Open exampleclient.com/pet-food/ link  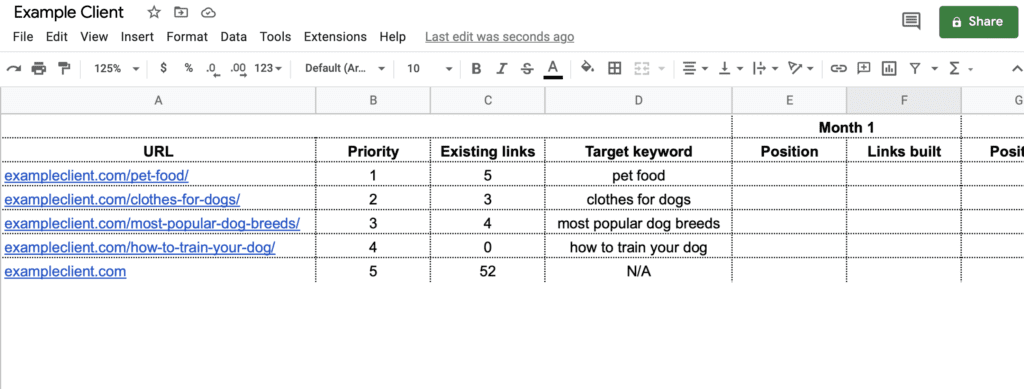pyautogui.click(x=97, y=176)
